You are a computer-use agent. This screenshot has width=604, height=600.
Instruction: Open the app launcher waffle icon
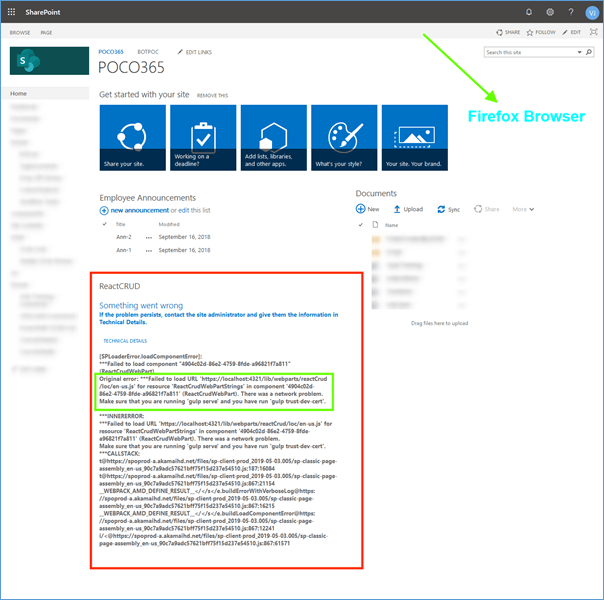coord(11,12)
